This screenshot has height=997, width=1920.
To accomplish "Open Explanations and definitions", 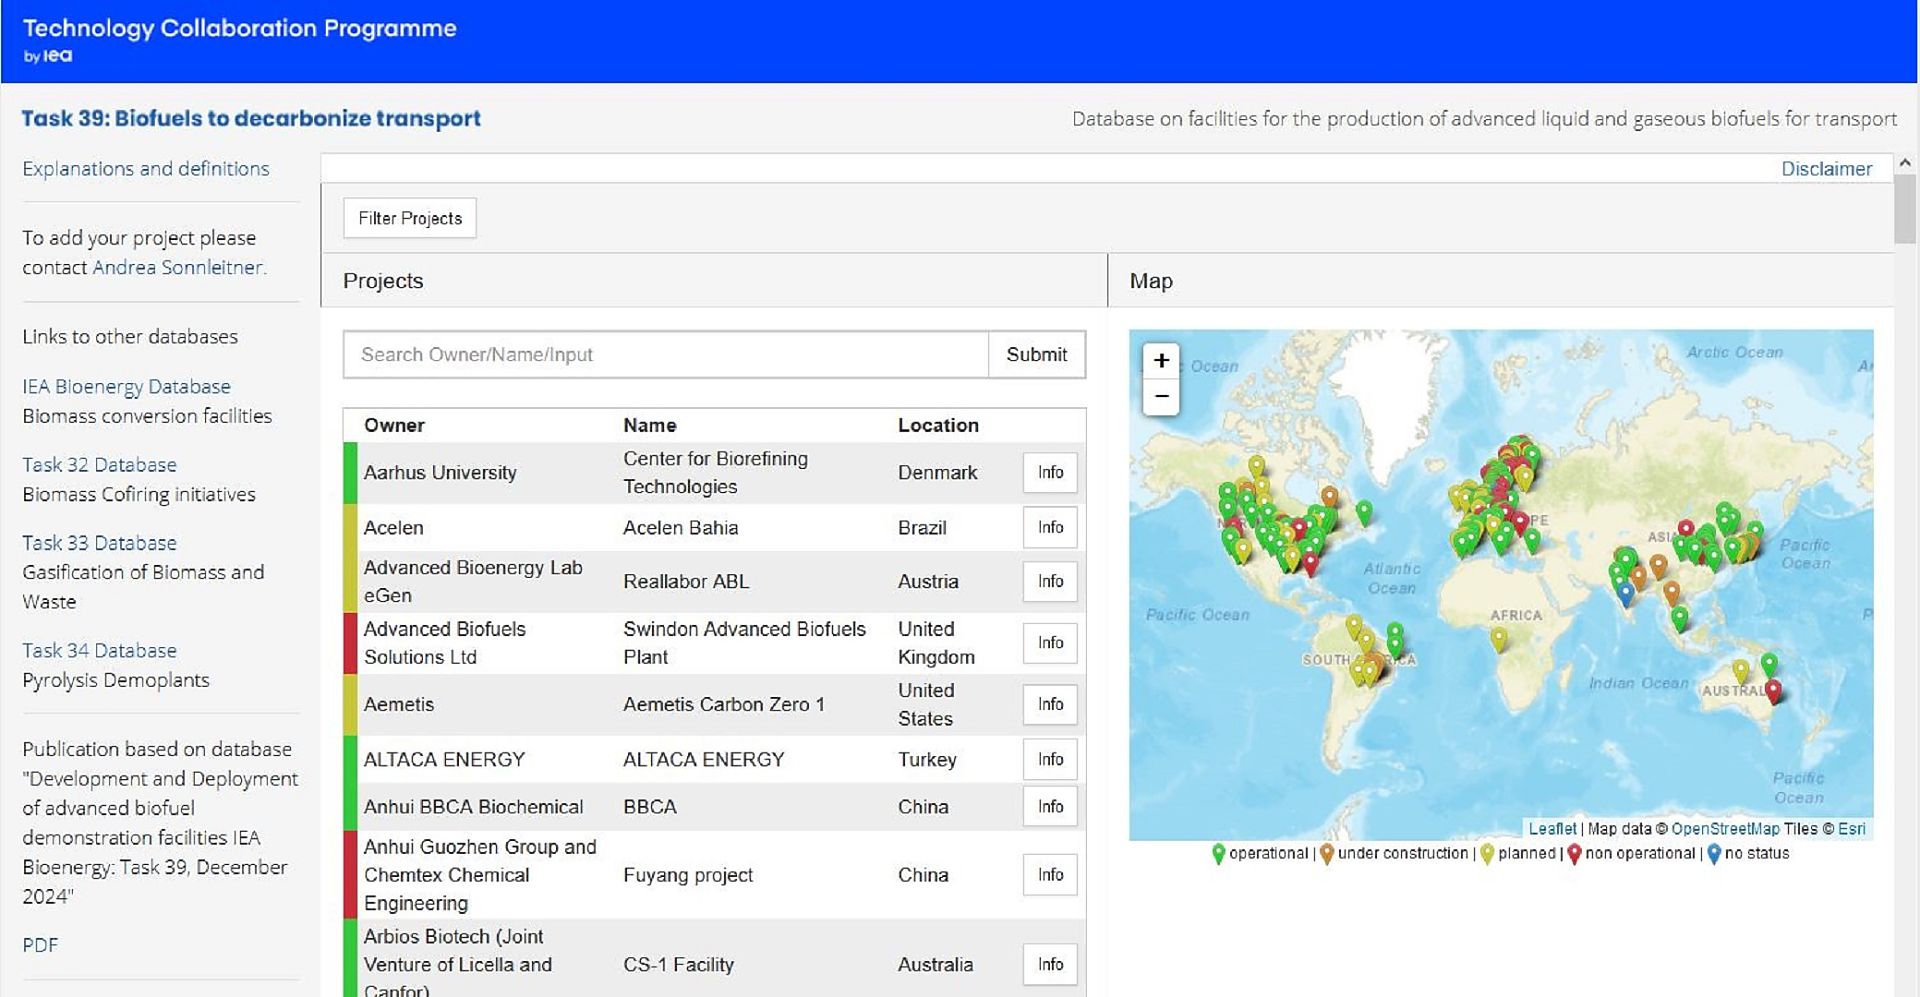I will point(146,168).
